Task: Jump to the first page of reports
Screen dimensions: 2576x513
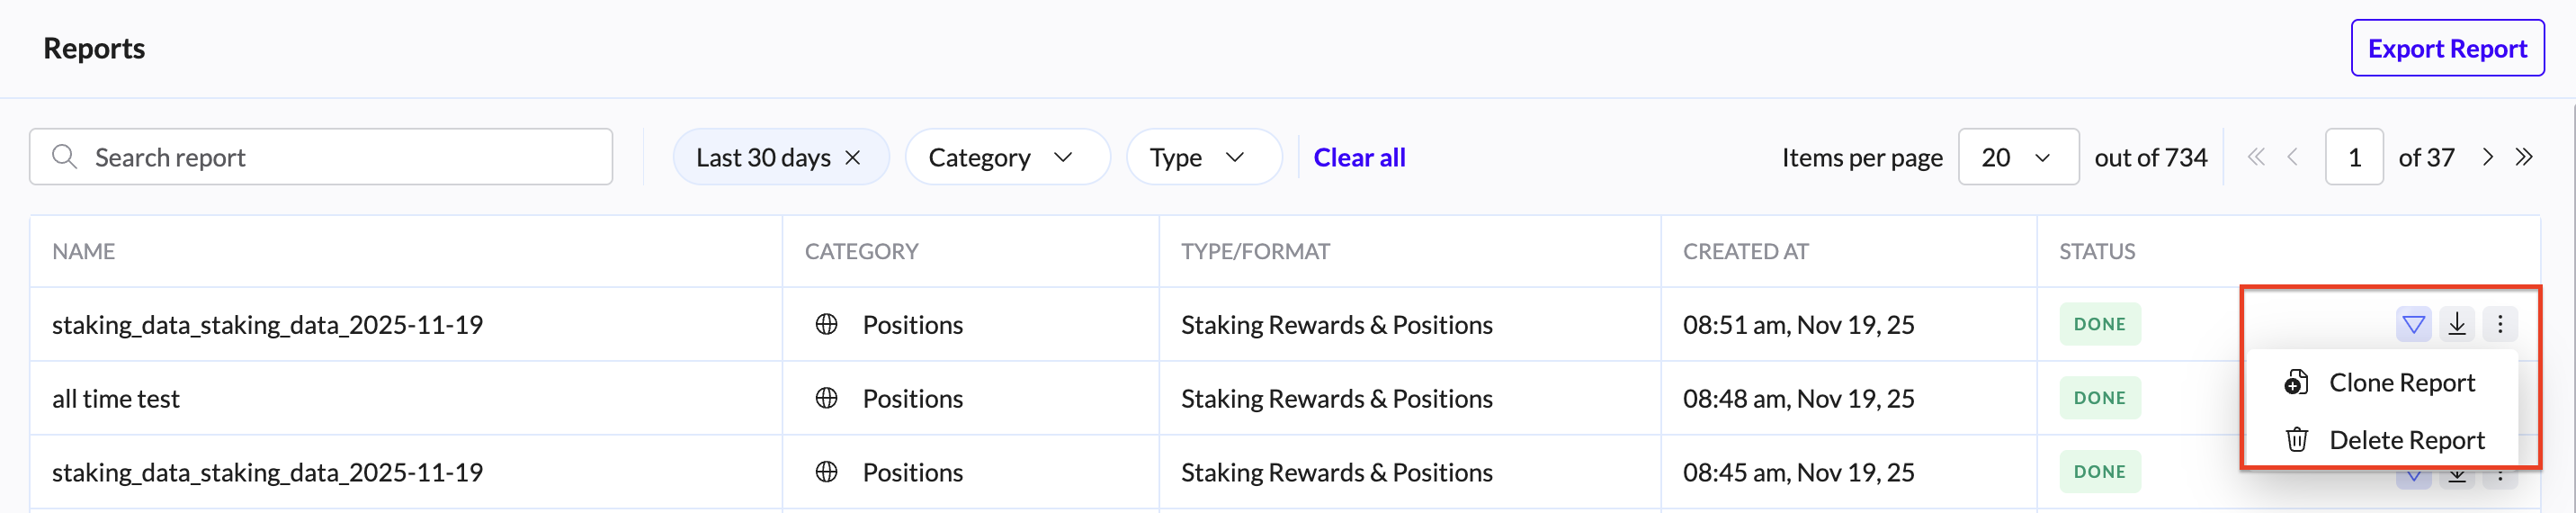Action: click(2256, 157)
